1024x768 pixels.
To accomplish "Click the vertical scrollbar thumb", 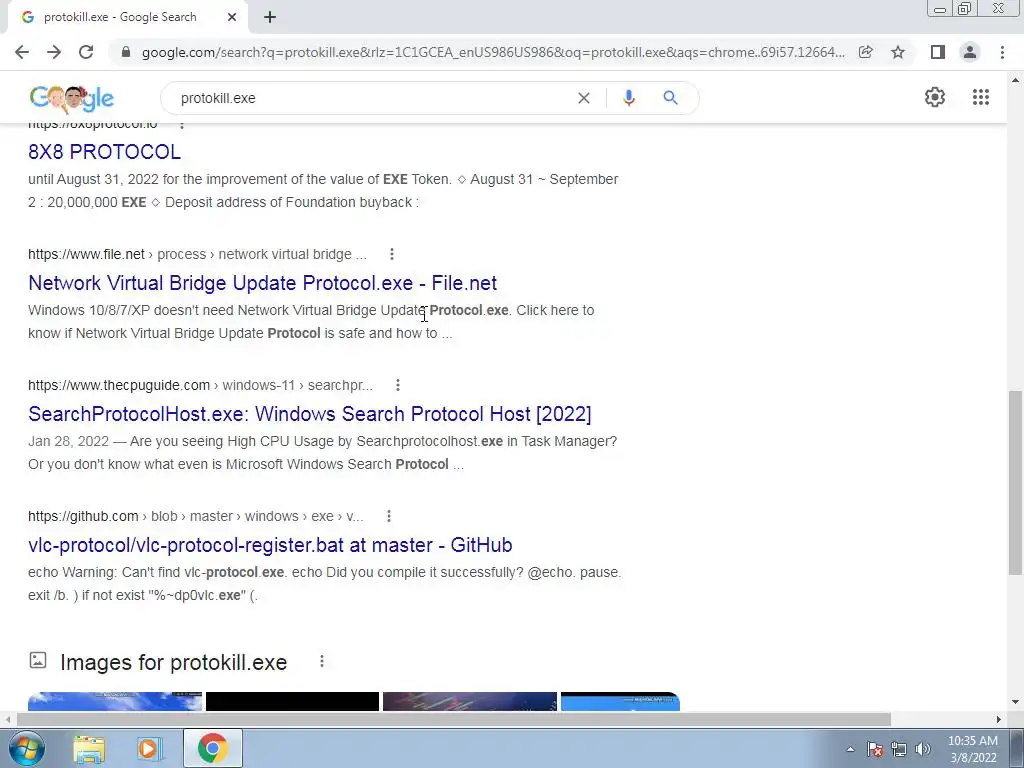I will (x=1015, y=482).
